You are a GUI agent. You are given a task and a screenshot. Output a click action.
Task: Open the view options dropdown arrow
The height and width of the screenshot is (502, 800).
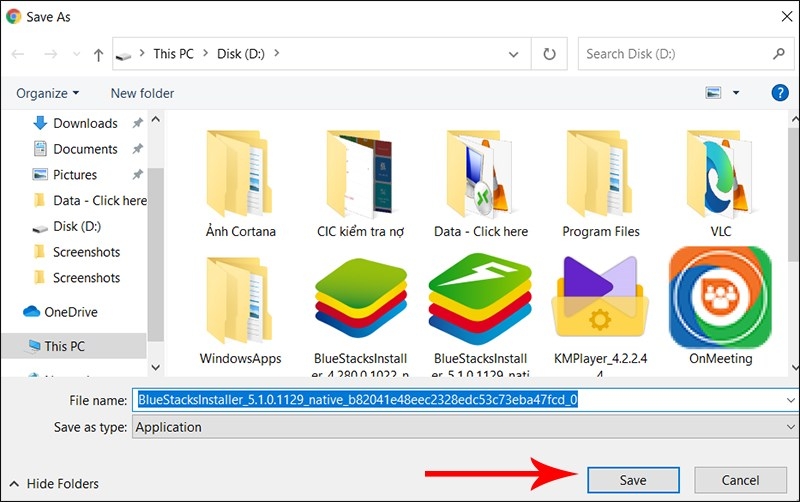[x=736, y=93]
